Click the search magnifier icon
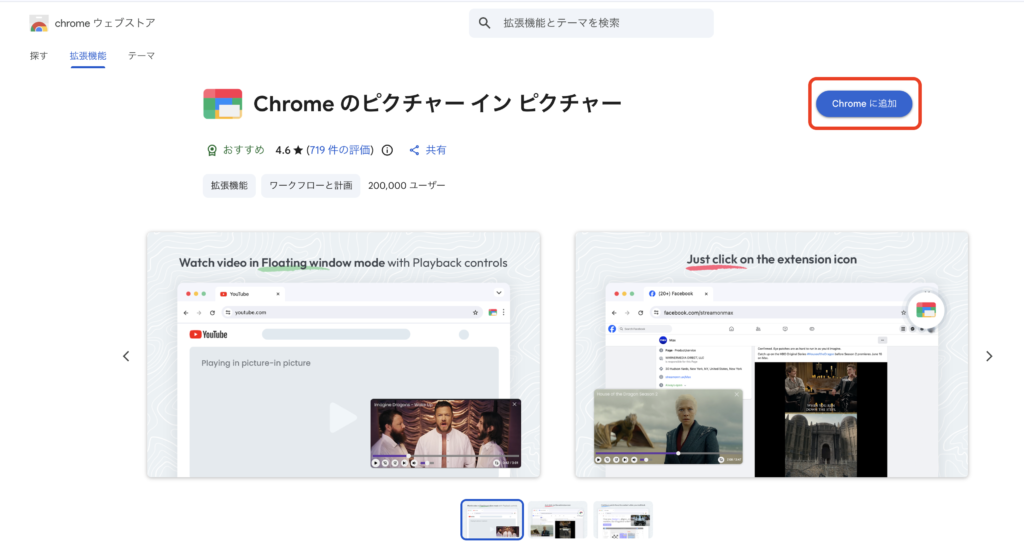Screen dimensions: 1024x547 tap(485, 23)
